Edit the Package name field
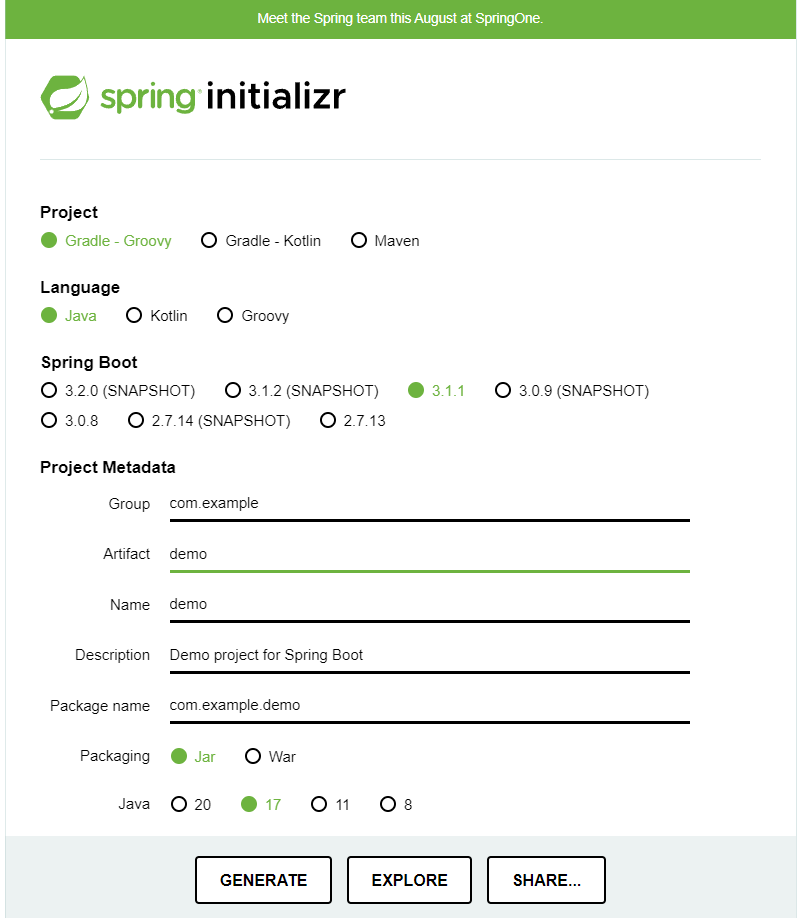The image size is (807, 918). 429,705
